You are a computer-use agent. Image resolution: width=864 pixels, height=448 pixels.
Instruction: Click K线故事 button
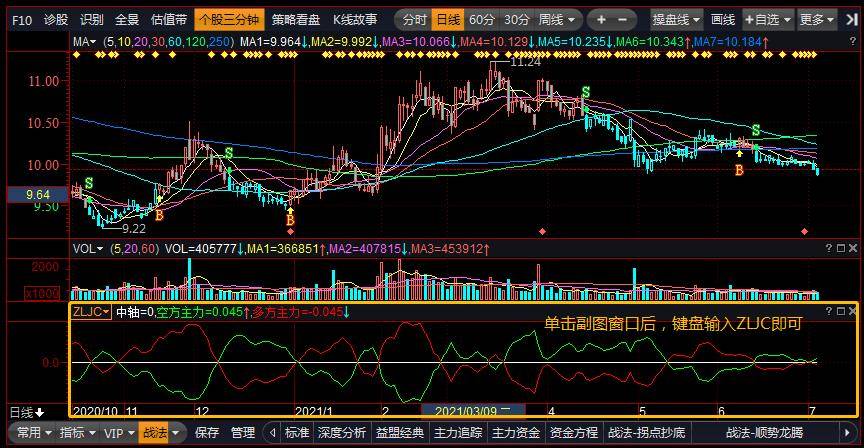tap(355, 20)
